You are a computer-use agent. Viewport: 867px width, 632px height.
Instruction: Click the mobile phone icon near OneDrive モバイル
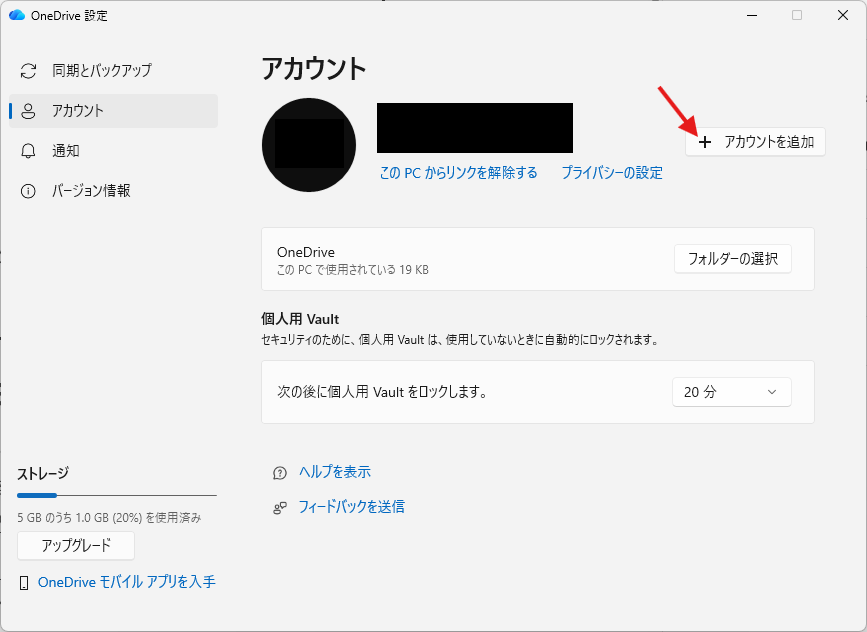pyautogui.click(x=24, y=583)
